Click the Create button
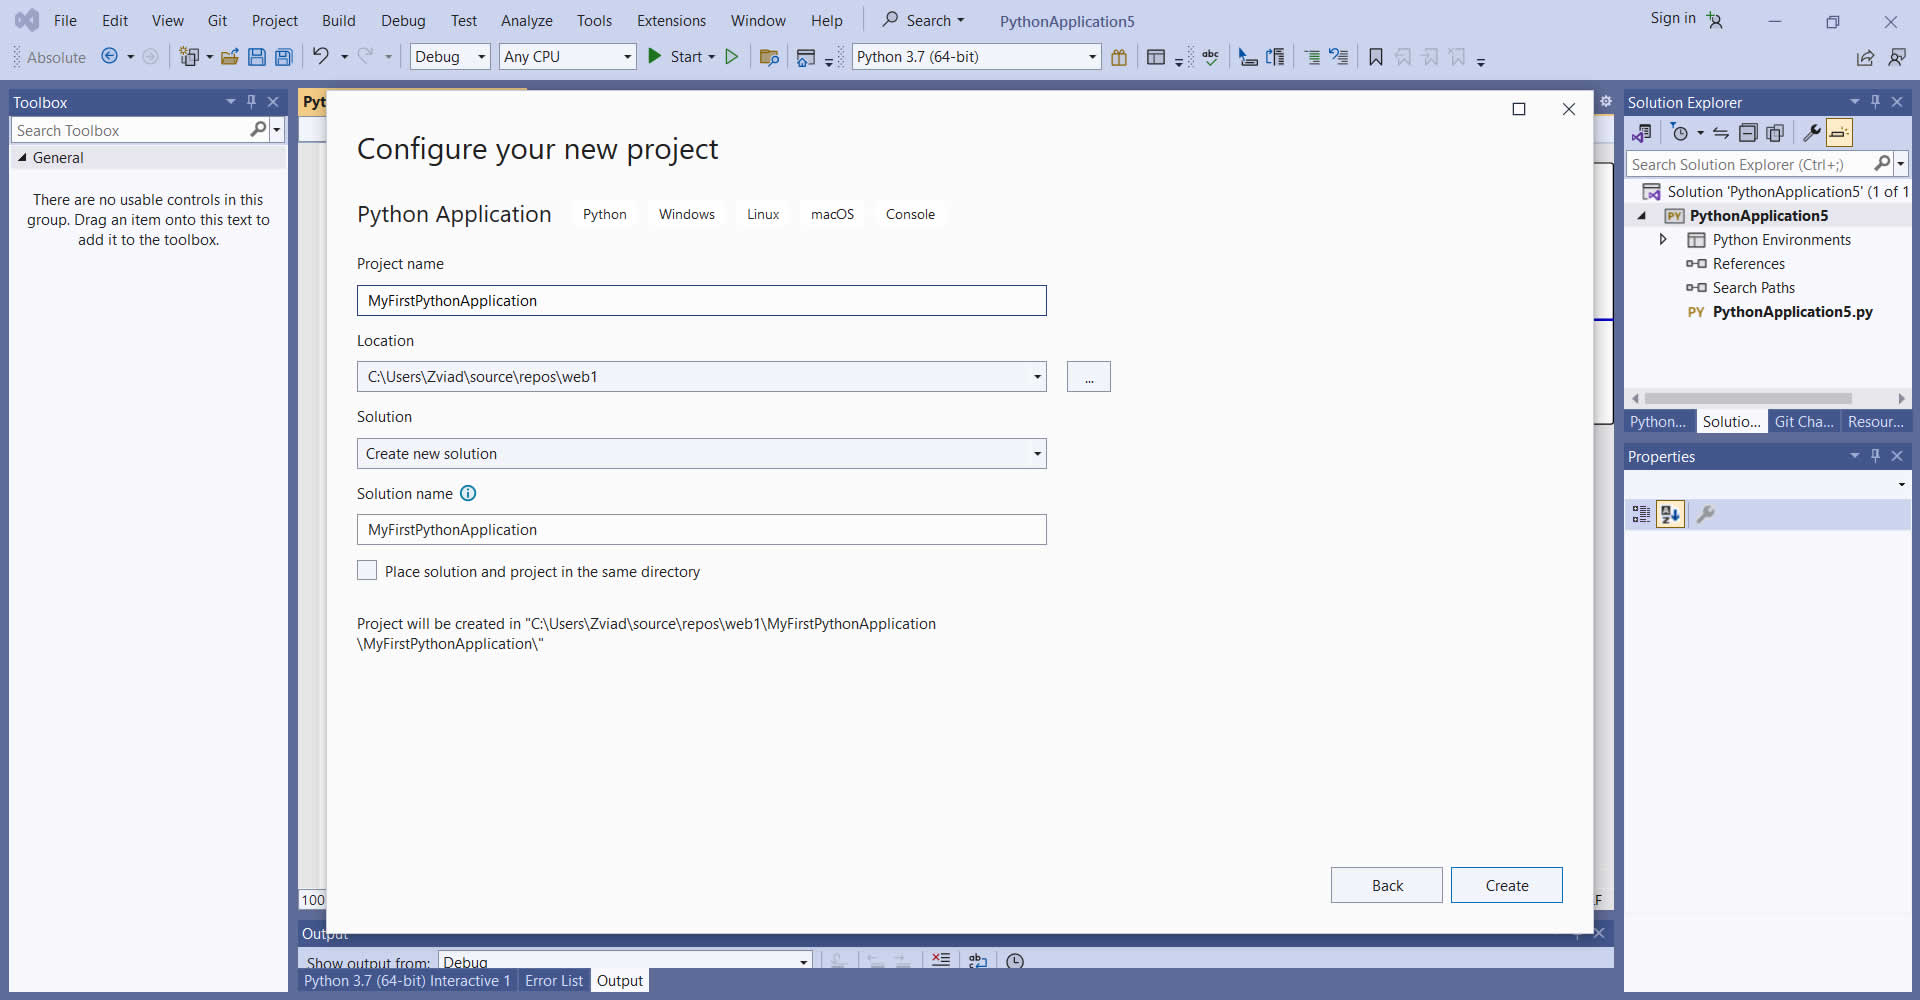This screenshot has width=1920, height=1000. coord(1506,885)
